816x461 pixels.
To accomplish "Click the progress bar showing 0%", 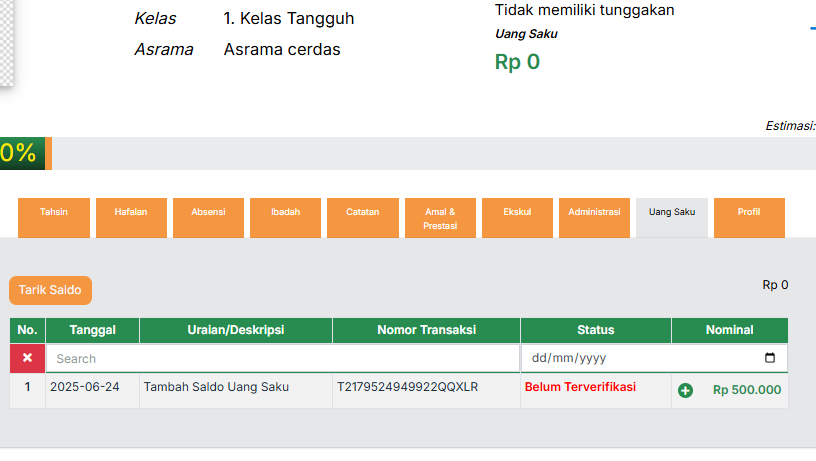I will (26, 153).
